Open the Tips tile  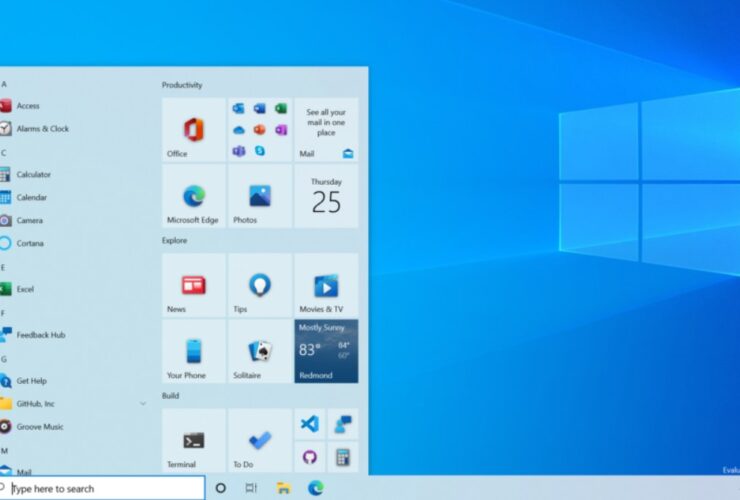pyautogui.click(x=260, y=285)
